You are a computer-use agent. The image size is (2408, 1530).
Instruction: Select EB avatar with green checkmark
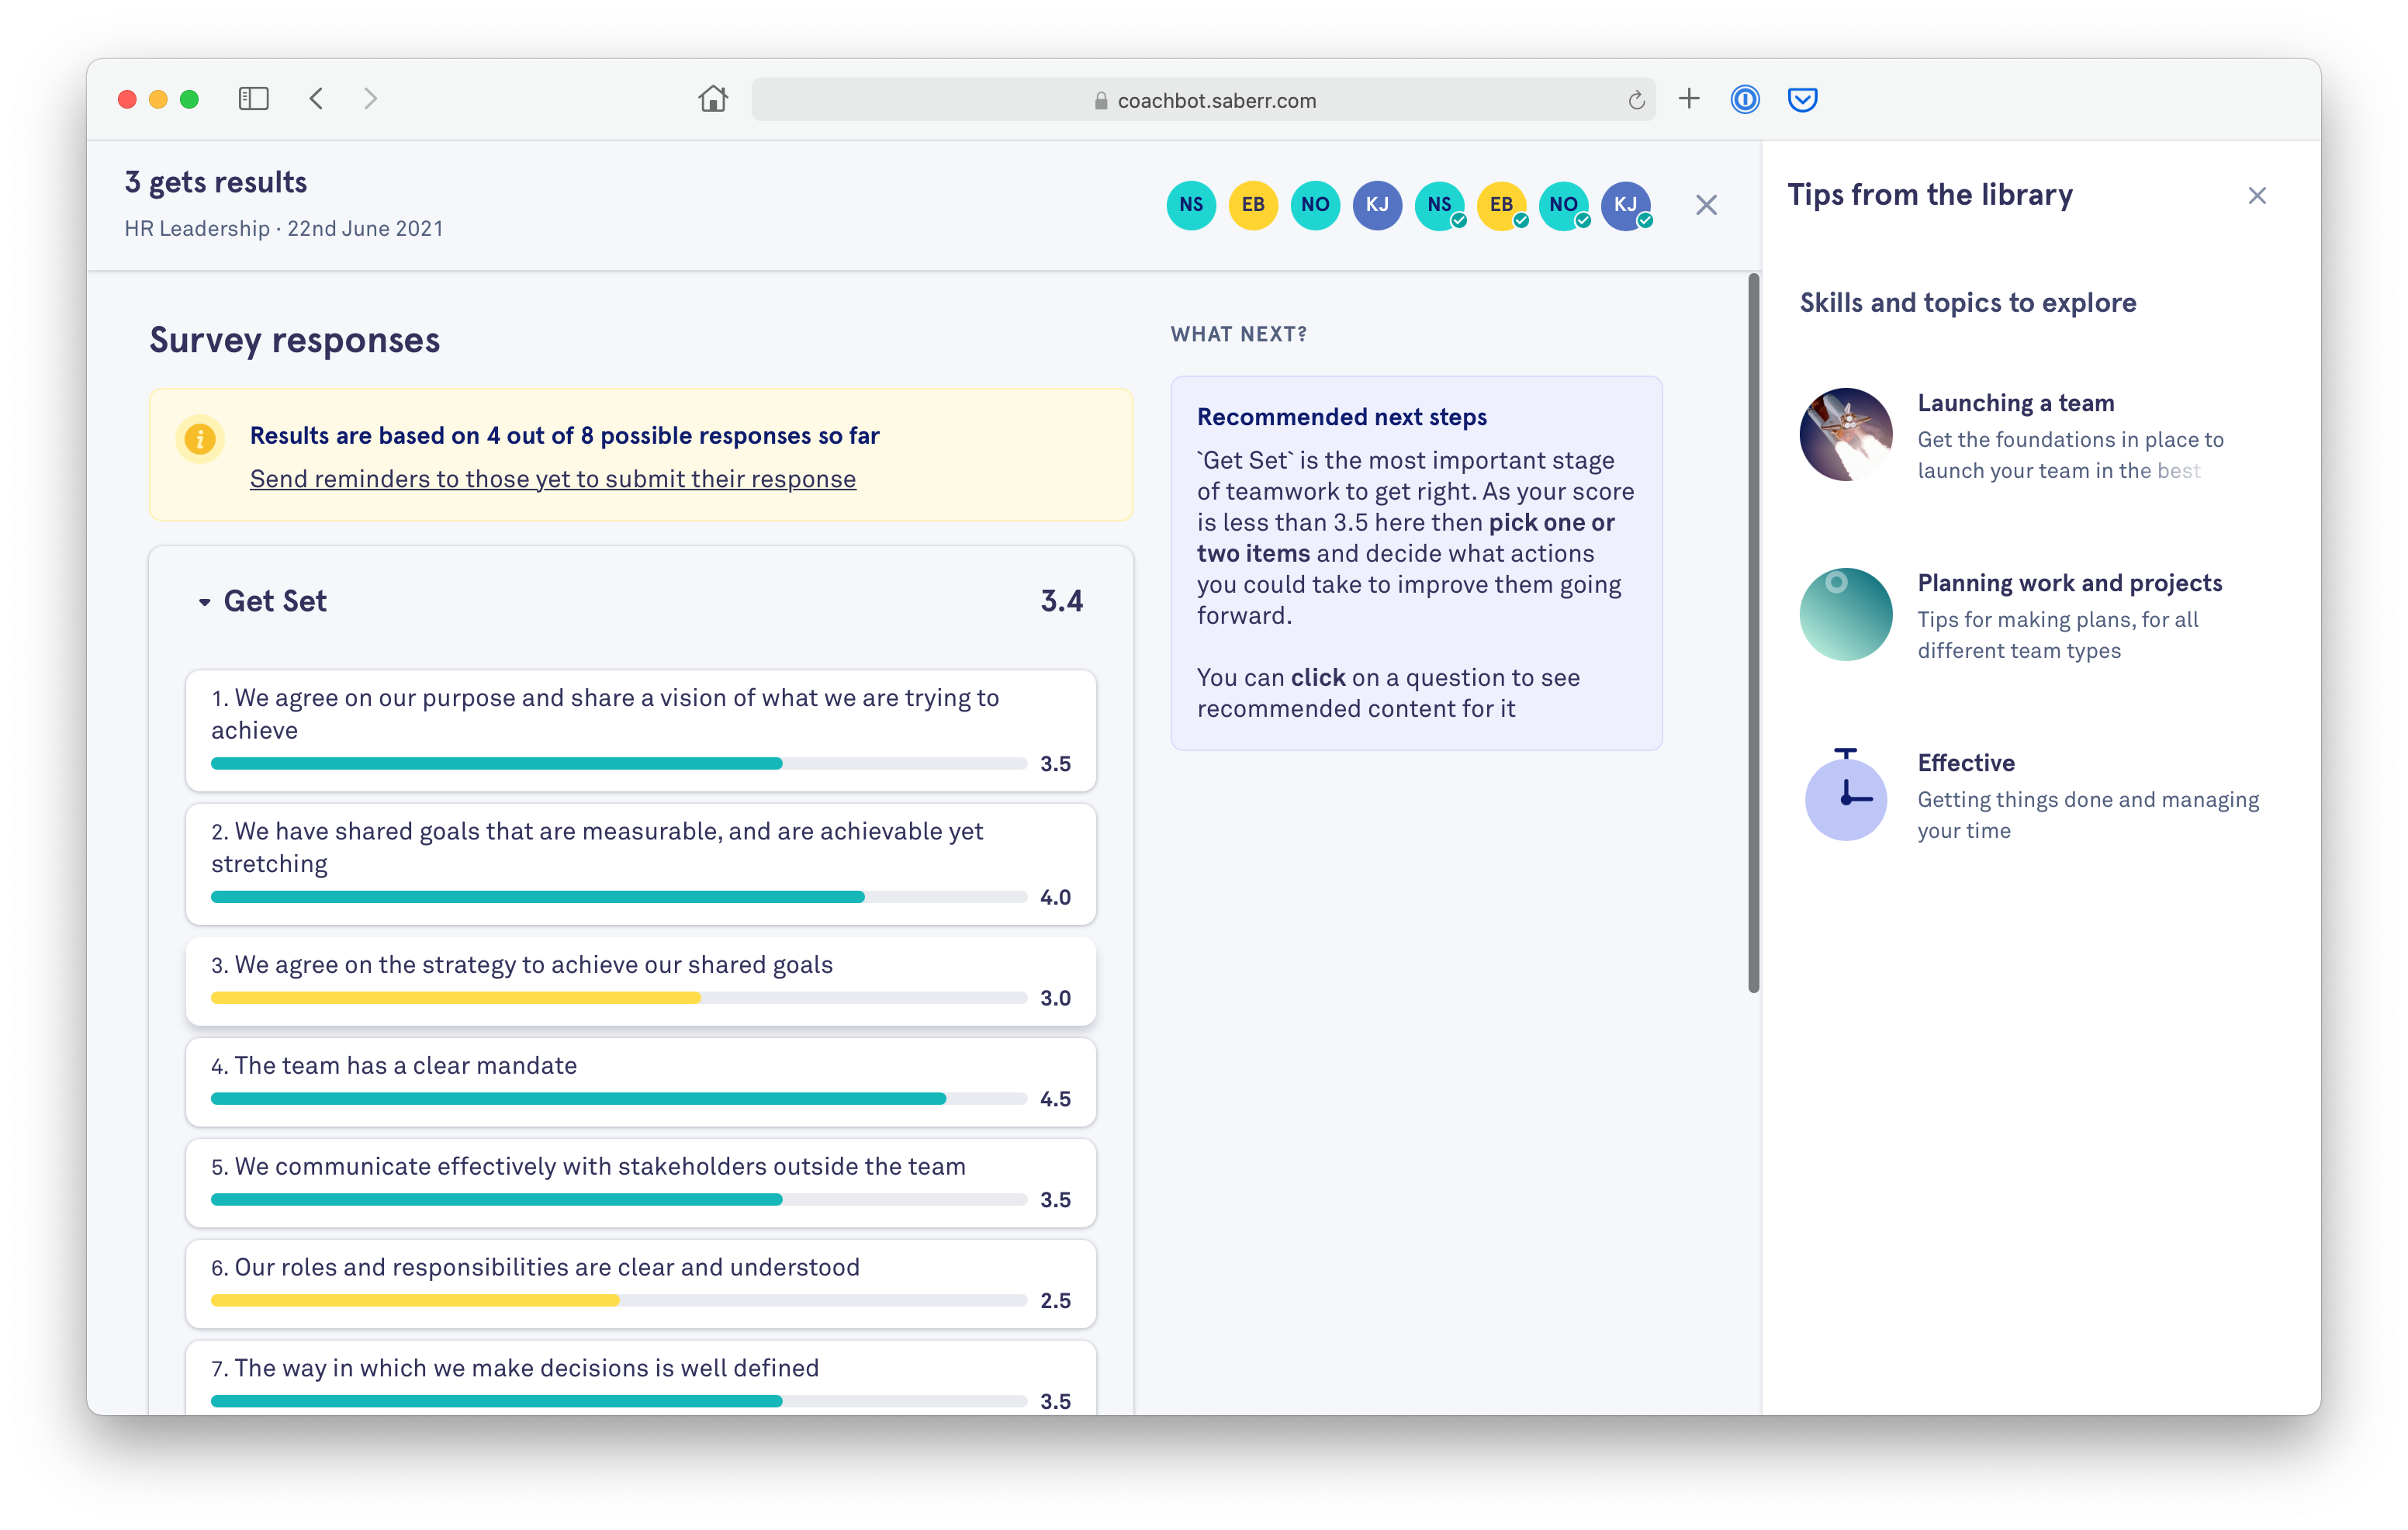pyautogui.click(x=1501, y=205)
